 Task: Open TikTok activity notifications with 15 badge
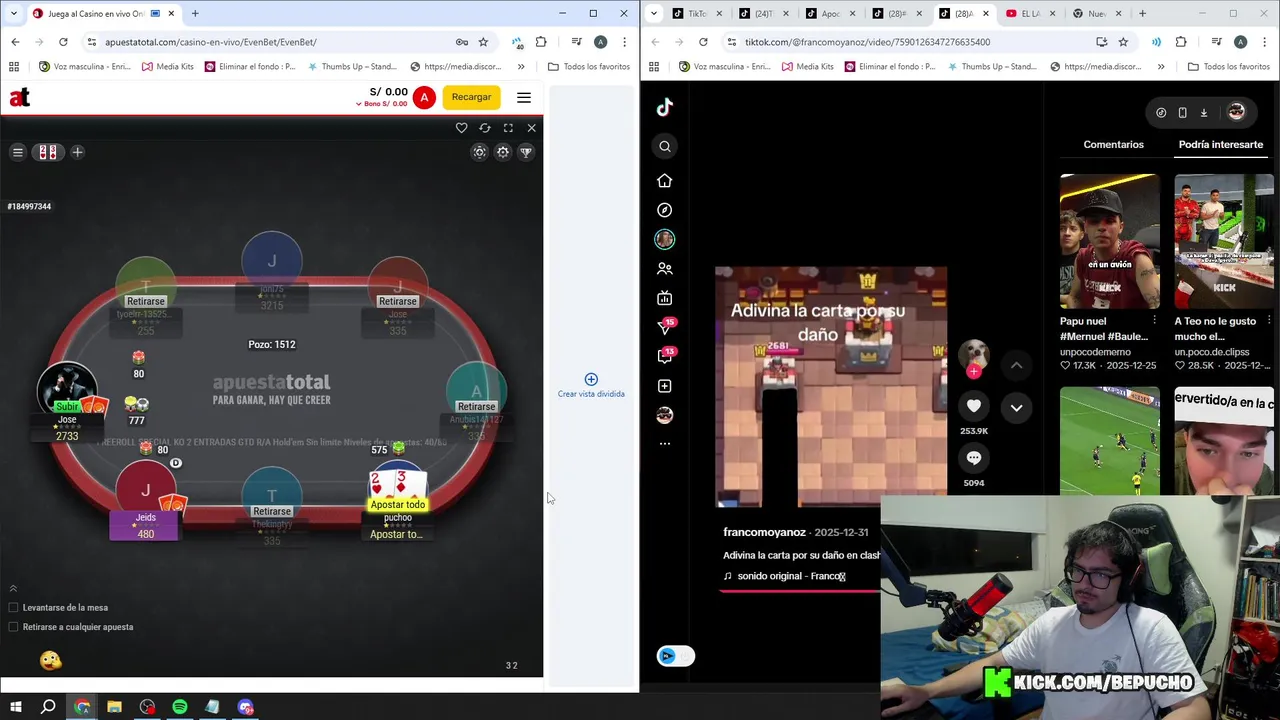pos(666,326)
